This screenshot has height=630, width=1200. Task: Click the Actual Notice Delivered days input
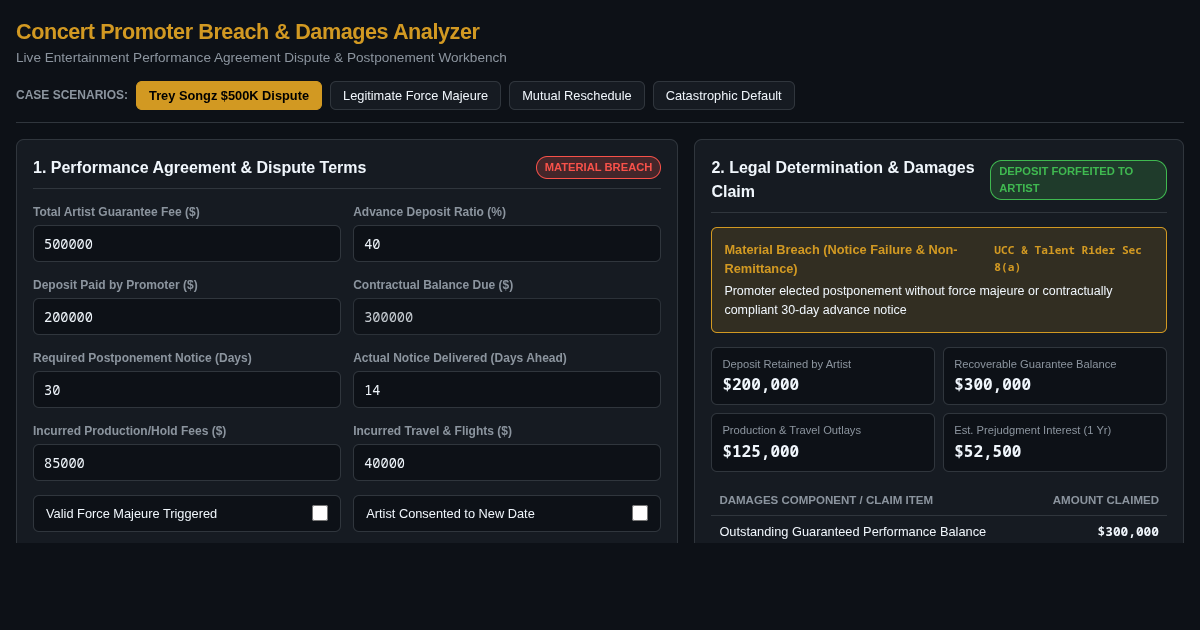click(507, 389)
